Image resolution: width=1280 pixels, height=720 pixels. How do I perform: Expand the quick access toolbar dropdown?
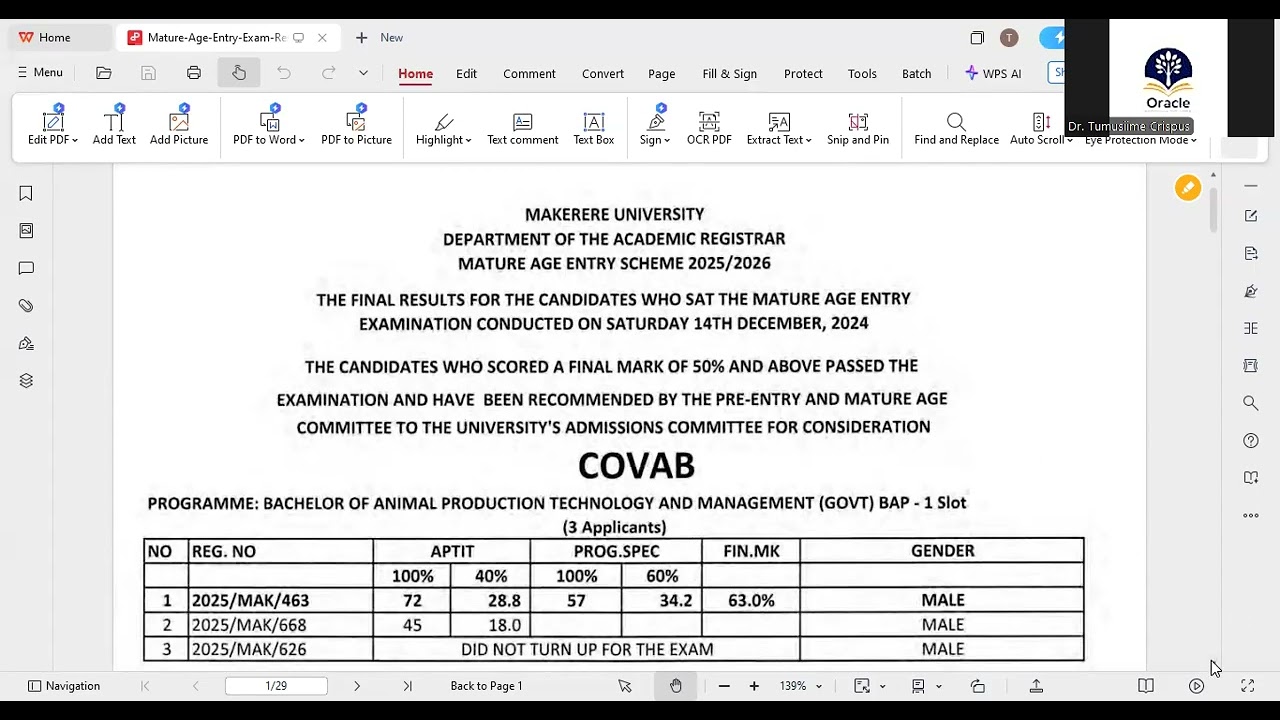363,73
